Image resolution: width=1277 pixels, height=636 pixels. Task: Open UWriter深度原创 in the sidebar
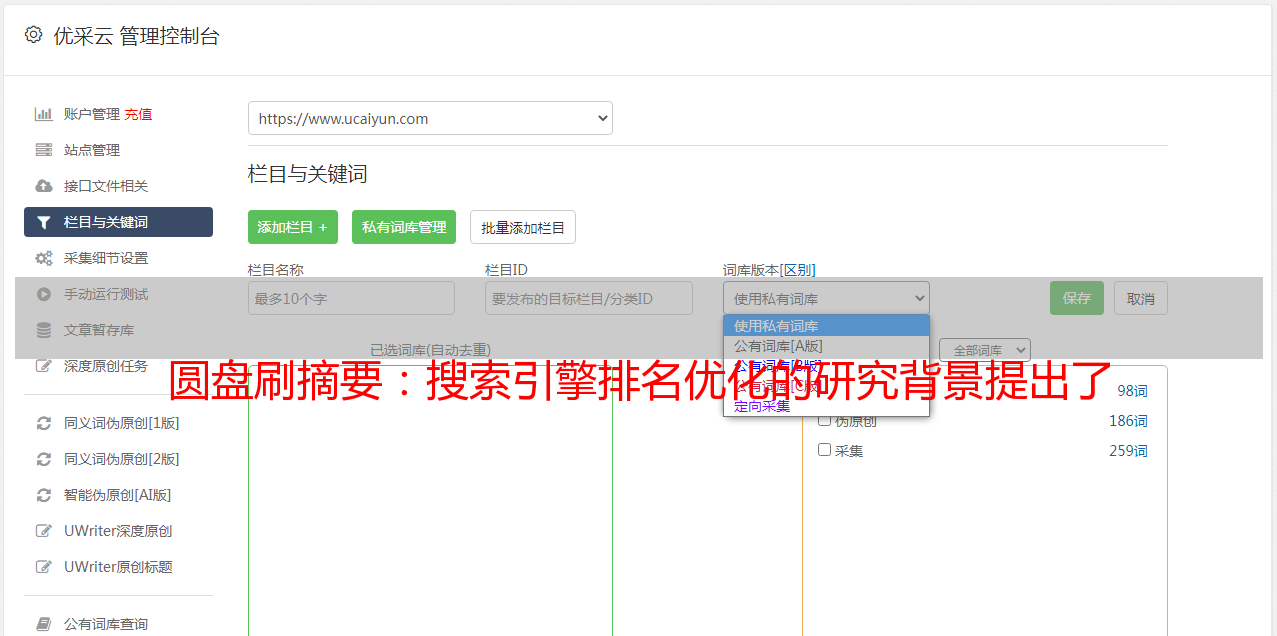pos(118,531)
